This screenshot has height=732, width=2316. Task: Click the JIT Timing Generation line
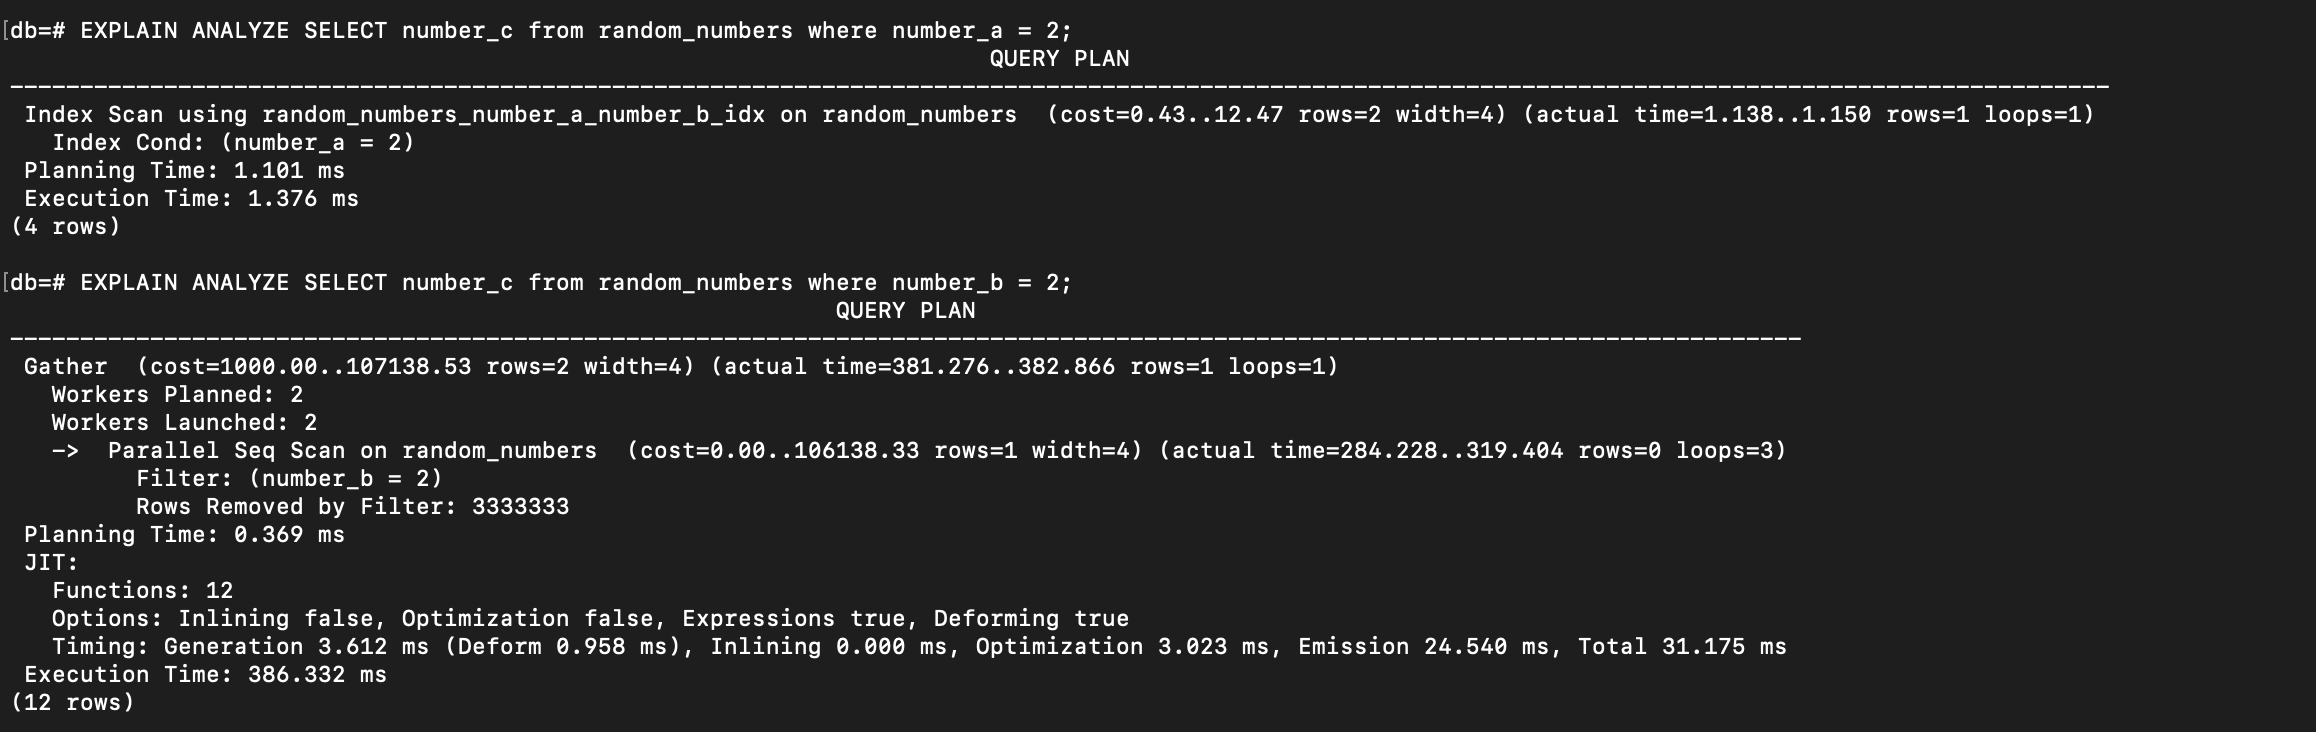(919, 647)
